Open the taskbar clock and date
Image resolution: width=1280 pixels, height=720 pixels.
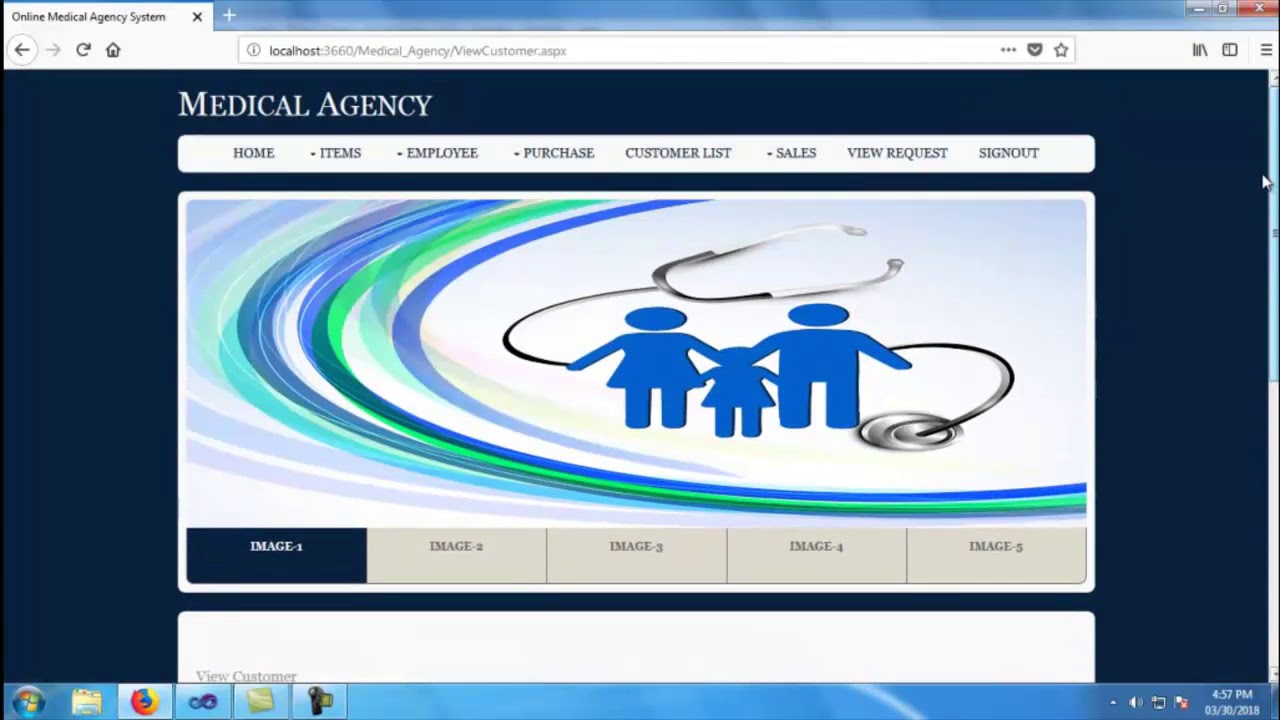click(1232, 702)
